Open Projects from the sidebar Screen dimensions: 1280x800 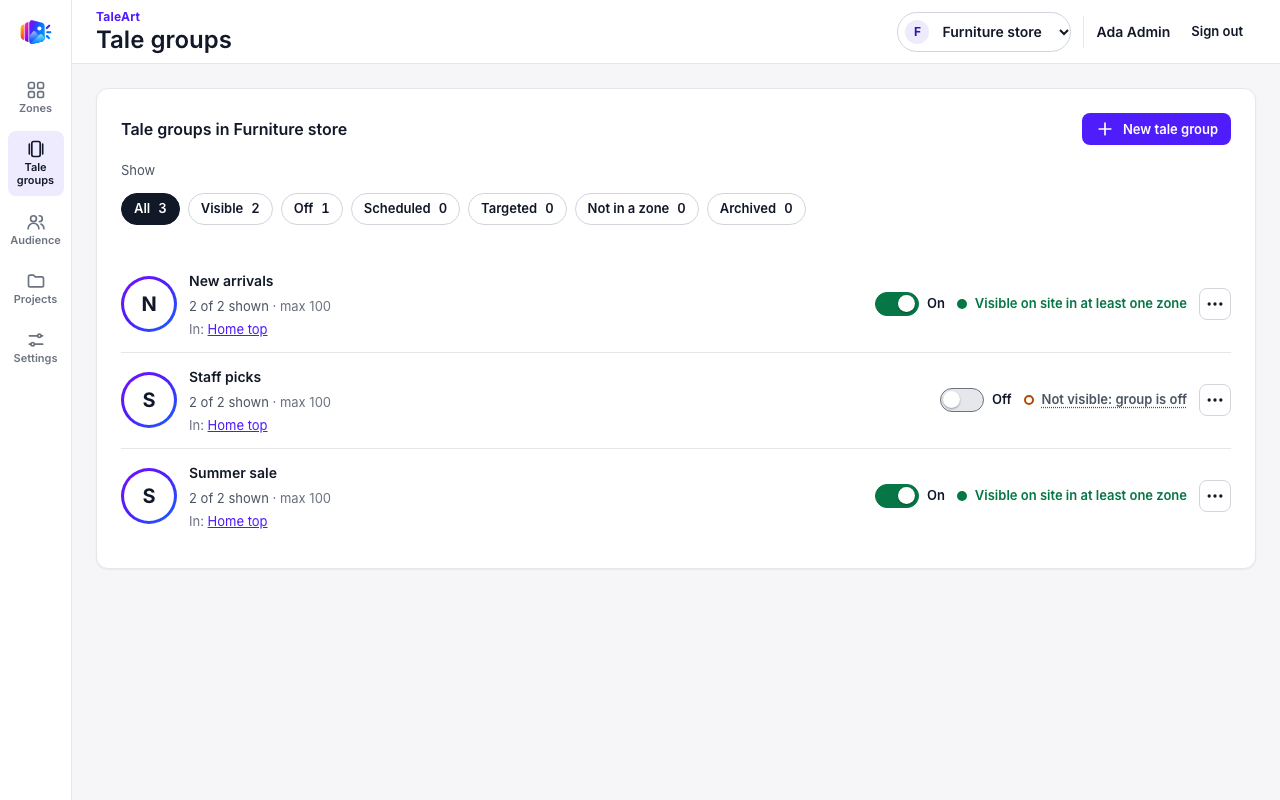[35, 288]
